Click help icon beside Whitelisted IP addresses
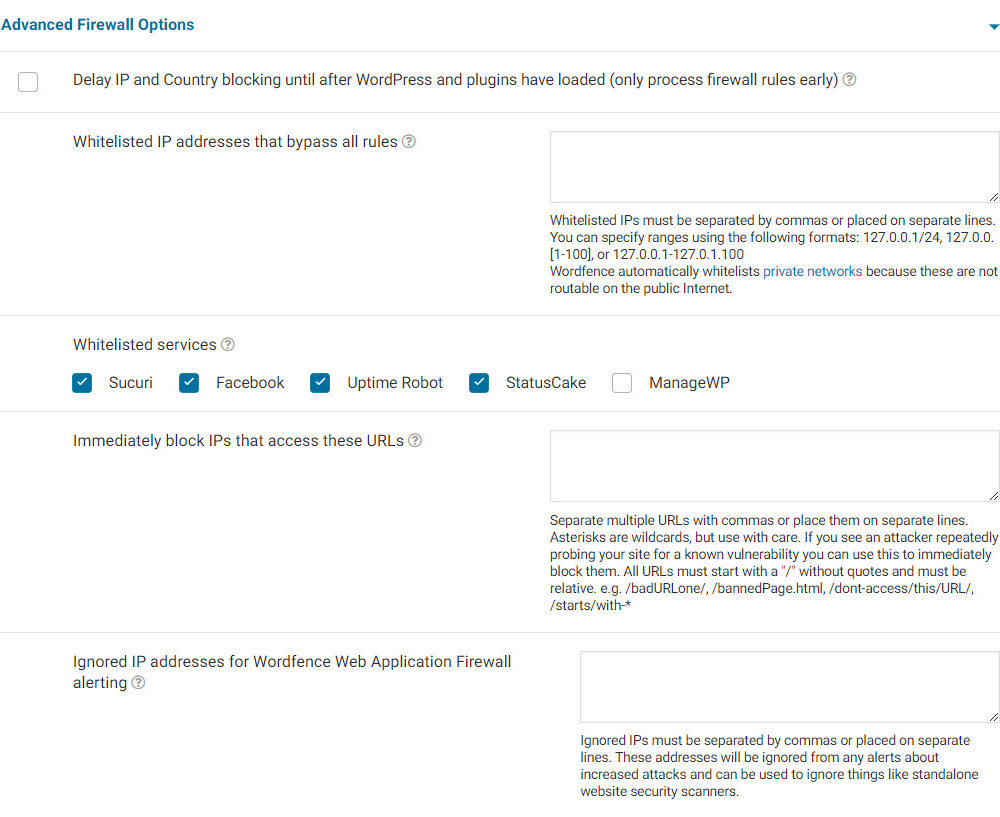Image resolution: width=1000 pixels, height=817 pixels. pyautogui.click(x=409, y=142)
